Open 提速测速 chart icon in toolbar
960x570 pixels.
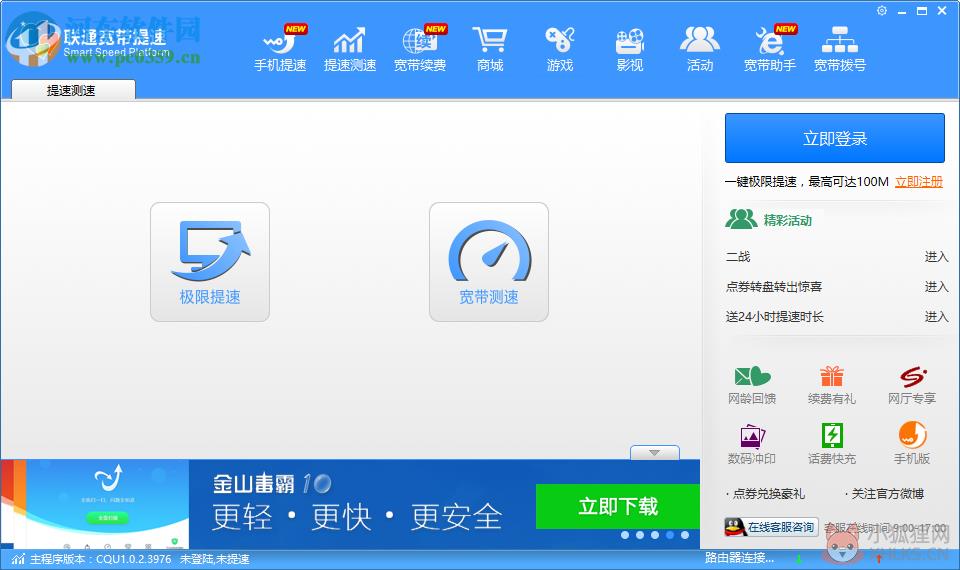[x=350, y=49]
